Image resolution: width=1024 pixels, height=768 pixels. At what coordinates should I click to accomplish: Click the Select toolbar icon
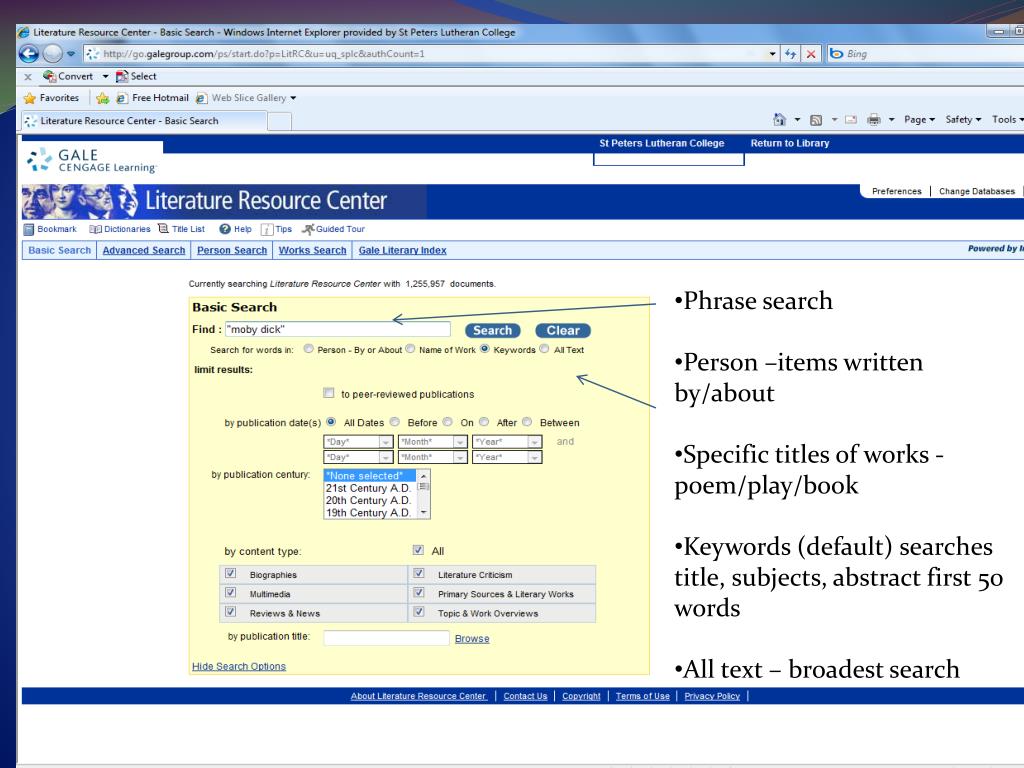(x=121, y=76)
